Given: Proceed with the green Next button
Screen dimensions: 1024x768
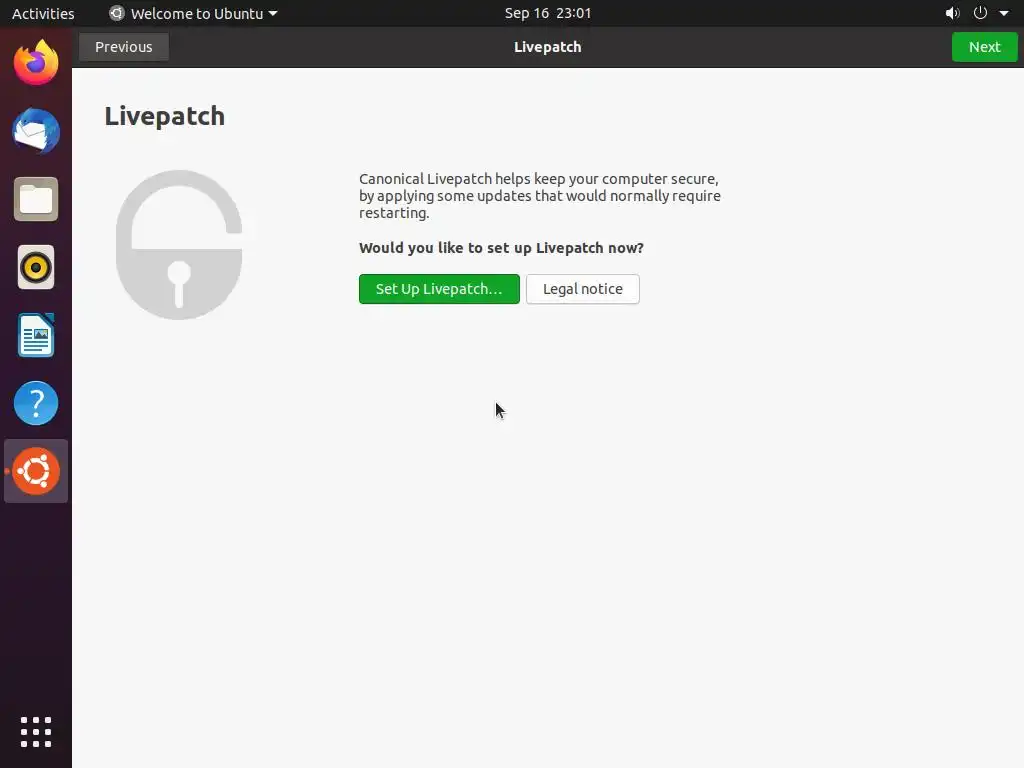Looking at the screenshot, I should [984, 47].
